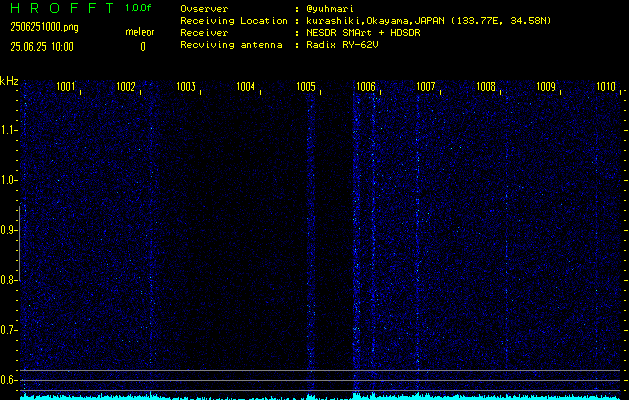
Task: Select the filename 2506251000.png
Action: pyautogui.click(x=44, y=28)
